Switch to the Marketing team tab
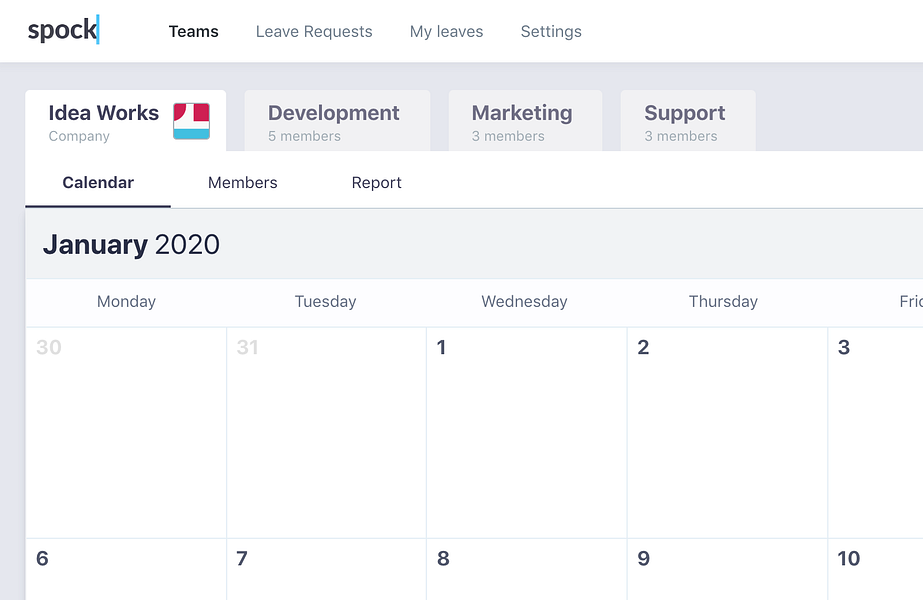This screenshot has height=600, width=923. click(x=525, y=121)
